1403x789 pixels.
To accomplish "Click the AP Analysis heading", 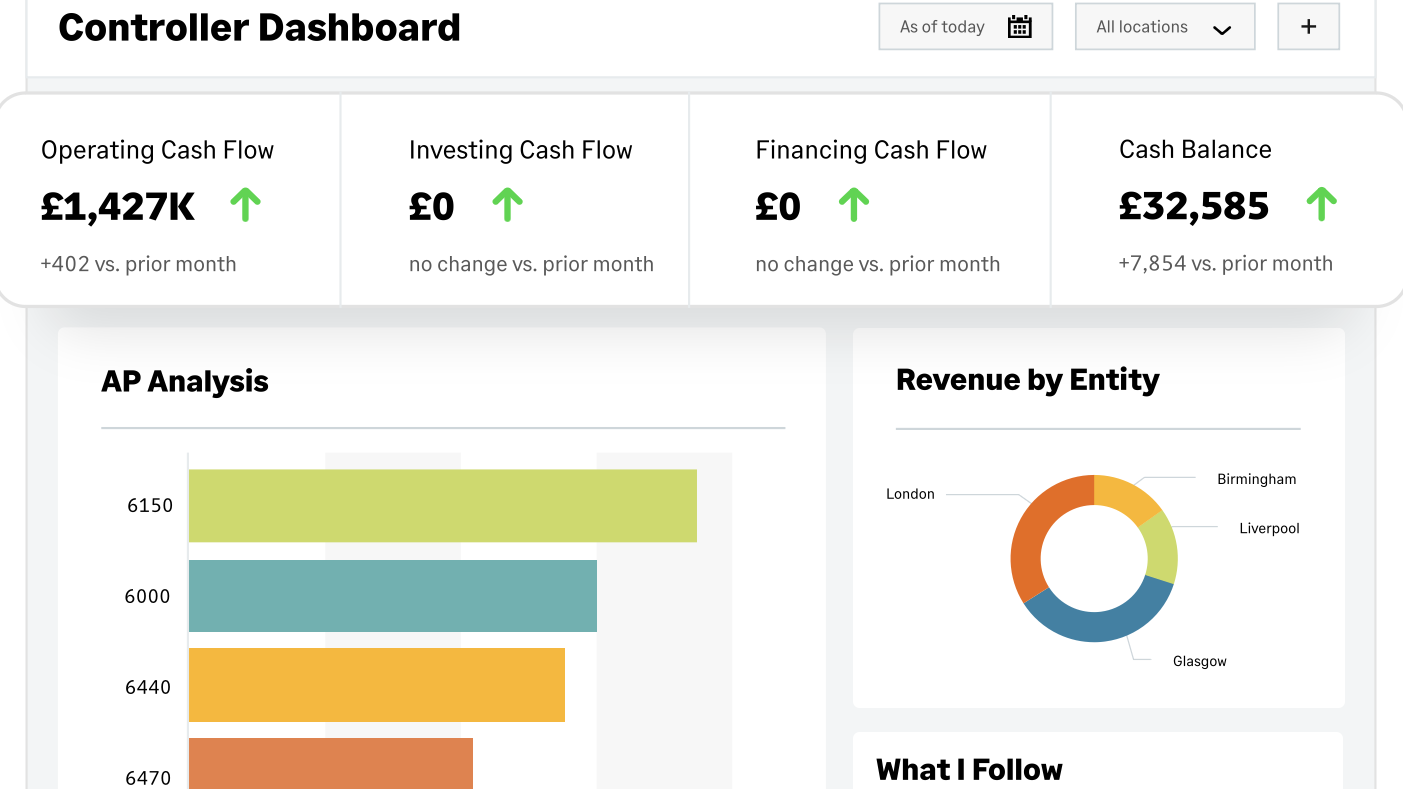I will click(185, 381).
